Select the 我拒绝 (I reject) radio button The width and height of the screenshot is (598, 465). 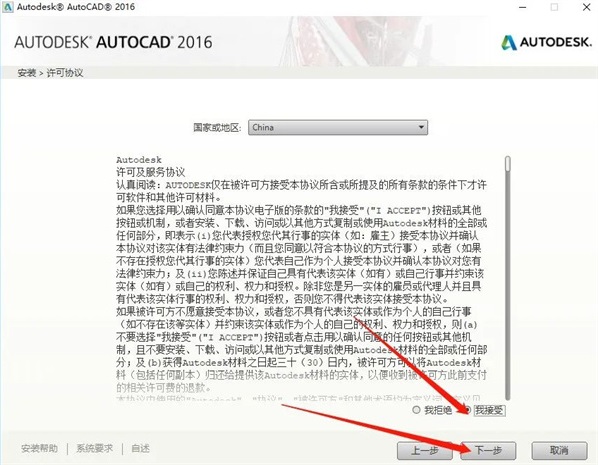pyautogui.click(x=416, y=410)
